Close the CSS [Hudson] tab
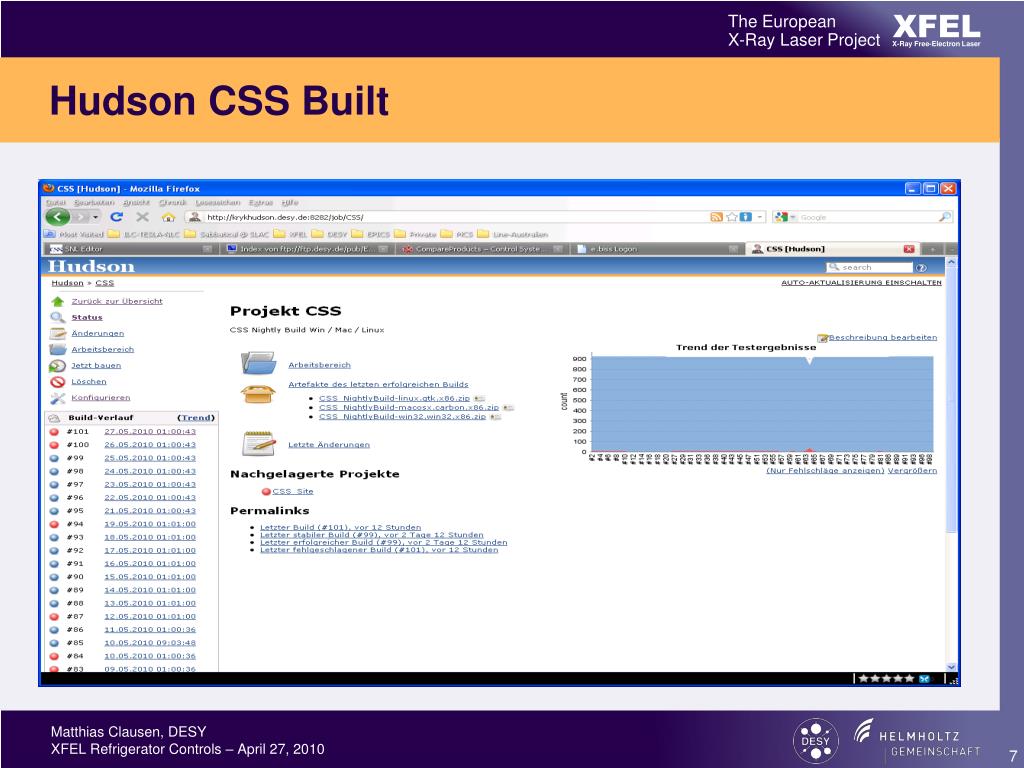This screenshot has height=768, width=1024. tap(908, 249)
